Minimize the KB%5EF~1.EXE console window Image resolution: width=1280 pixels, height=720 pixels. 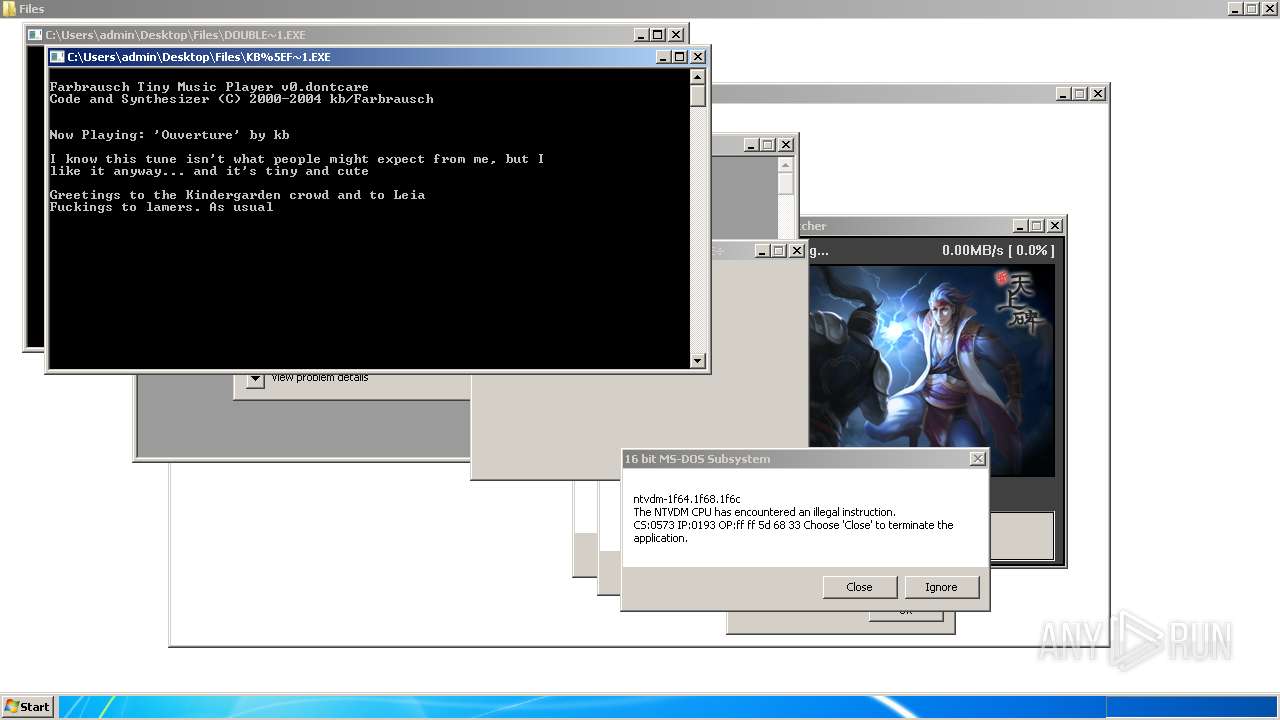pyautogui.click(x=663, y=57)
